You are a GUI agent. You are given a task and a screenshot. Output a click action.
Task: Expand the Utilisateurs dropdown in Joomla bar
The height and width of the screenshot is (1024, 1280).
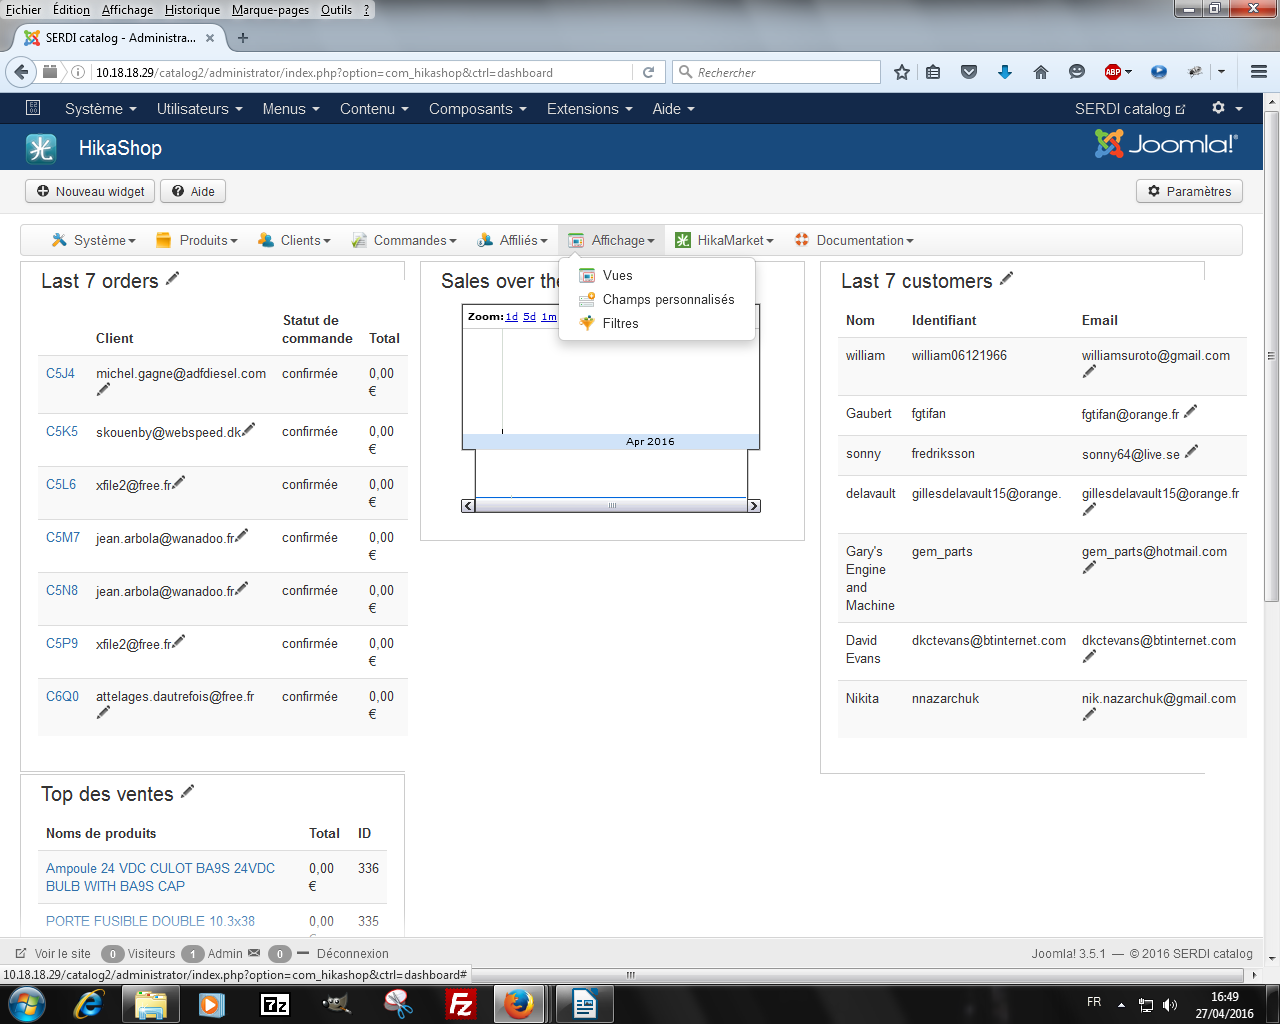tap(200, 109)
